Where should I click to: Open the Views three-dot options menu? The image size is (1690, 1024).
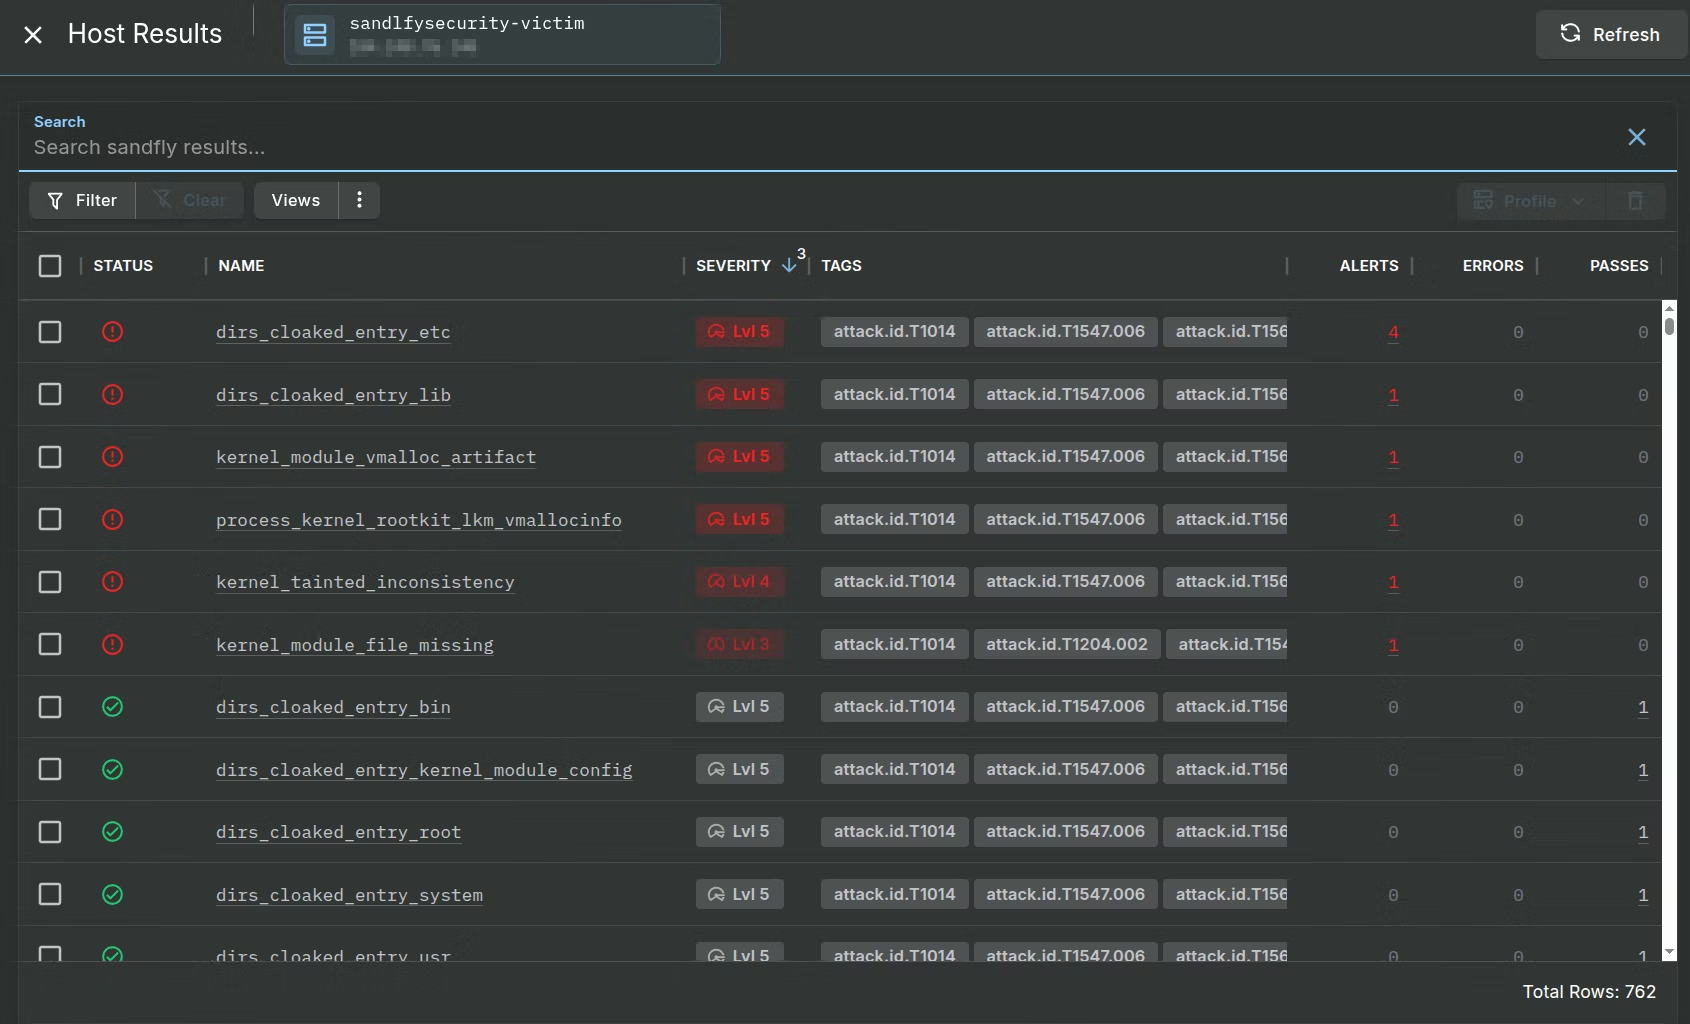(359, 200)
